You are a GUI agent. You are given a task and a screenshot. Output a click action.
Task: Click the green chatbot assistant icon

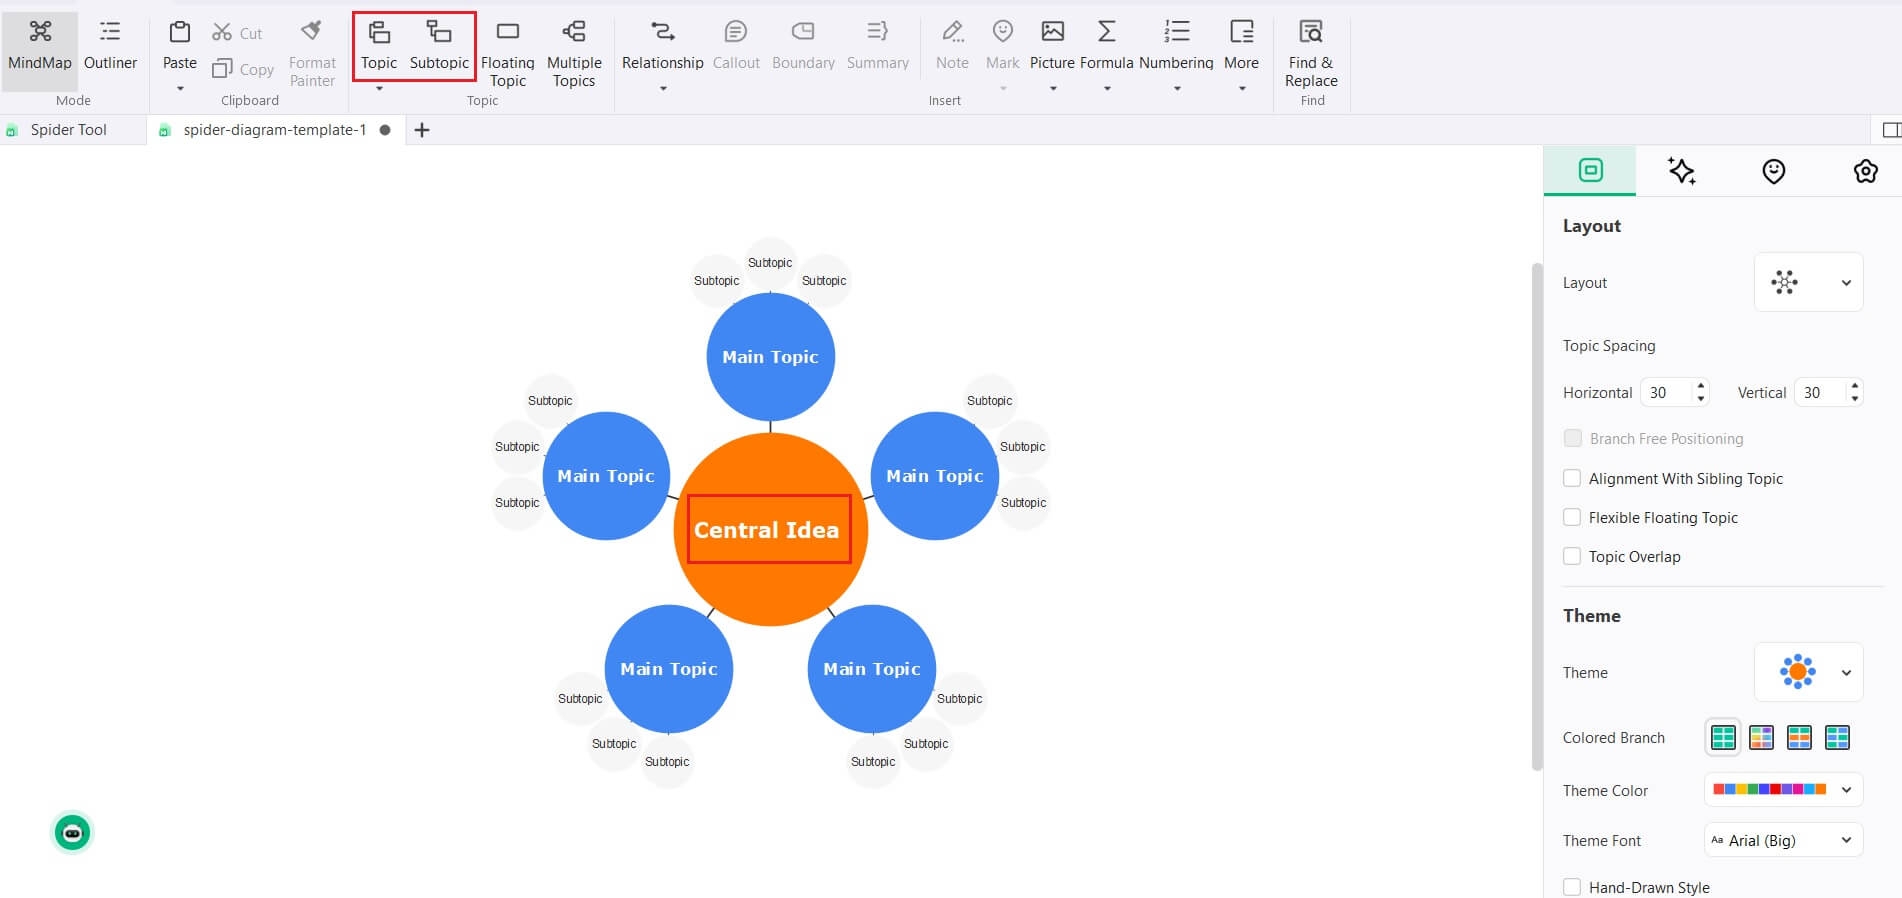[72, 832]
